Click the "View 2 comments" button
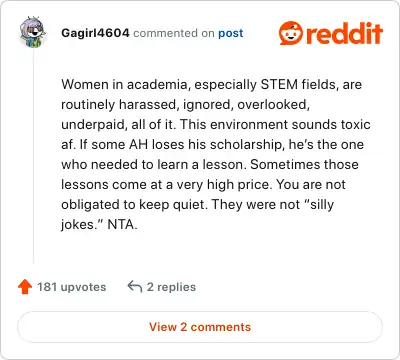Screen dimensions: 400x360 coord(200,327)
